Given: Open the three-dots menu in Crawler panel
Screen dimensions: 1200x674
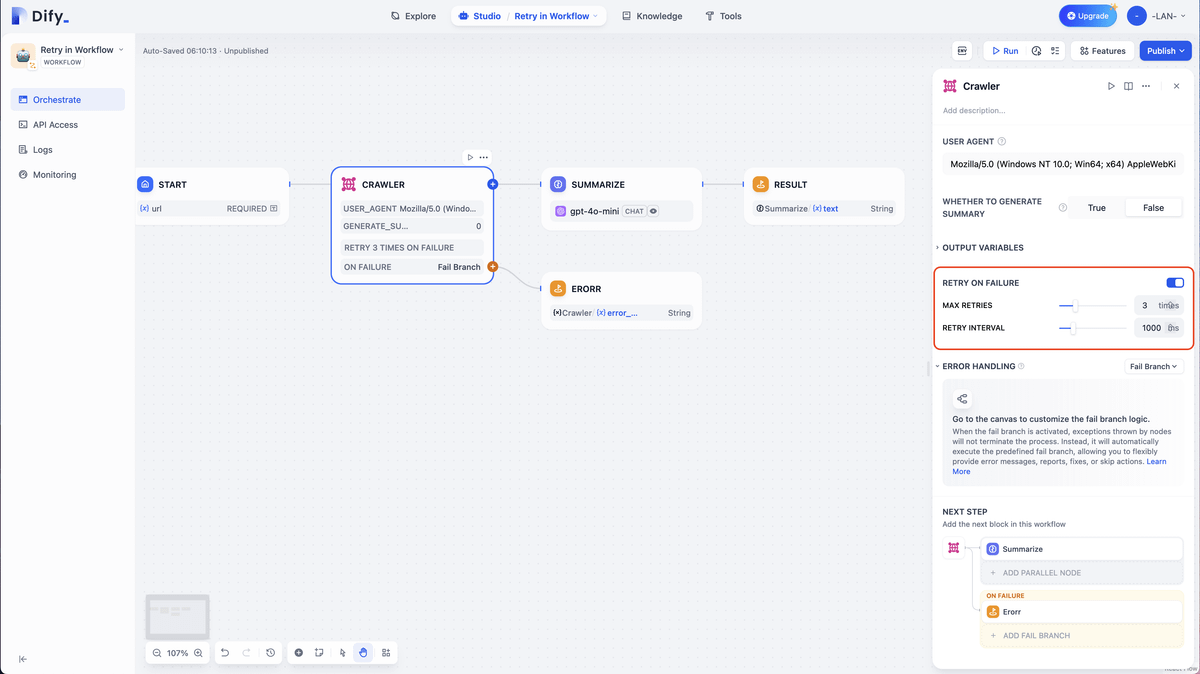Looking at the screenshot, I should 1146,86.
